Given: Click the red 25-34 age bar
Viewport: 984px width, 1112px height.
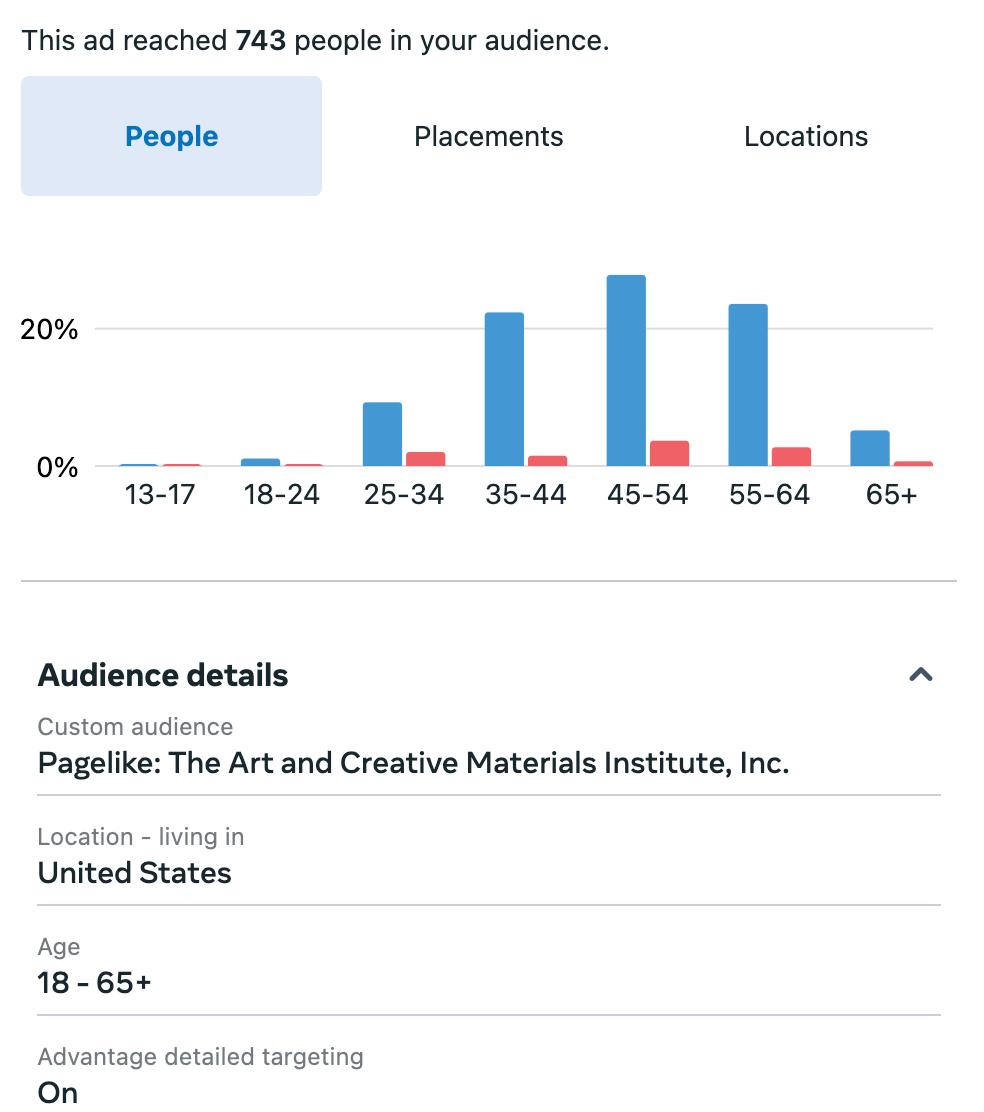Looking at the screenshot, I should click(425, 459).
